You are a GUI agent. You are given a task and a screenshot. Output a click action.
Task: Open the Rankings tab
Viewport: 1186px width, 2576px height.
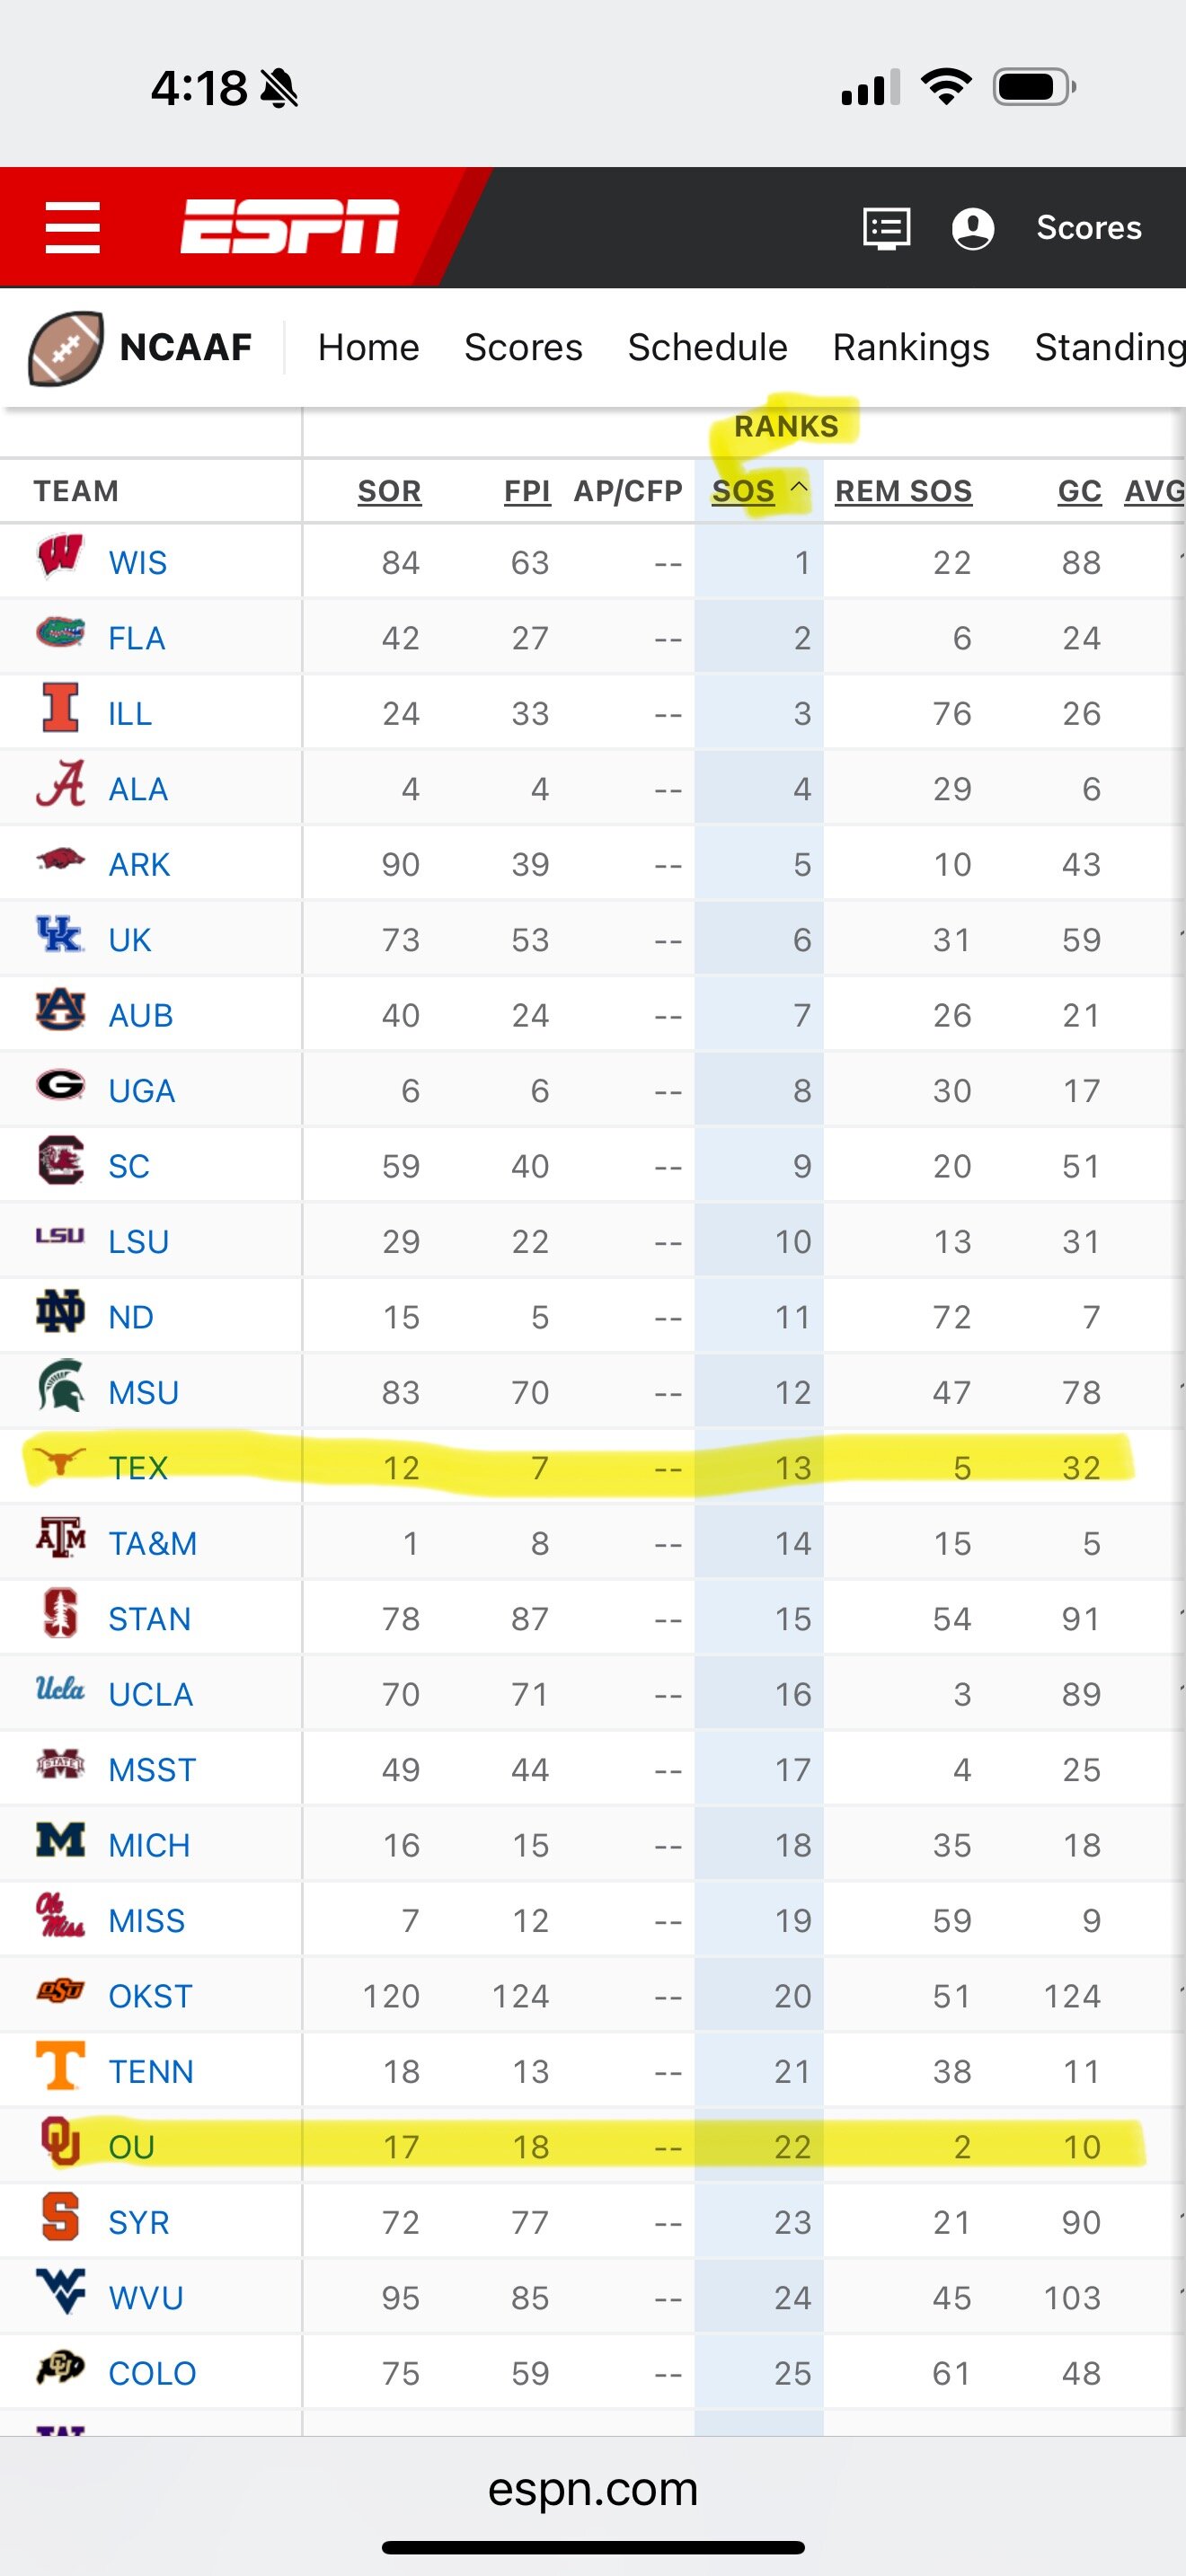(911, 347)
